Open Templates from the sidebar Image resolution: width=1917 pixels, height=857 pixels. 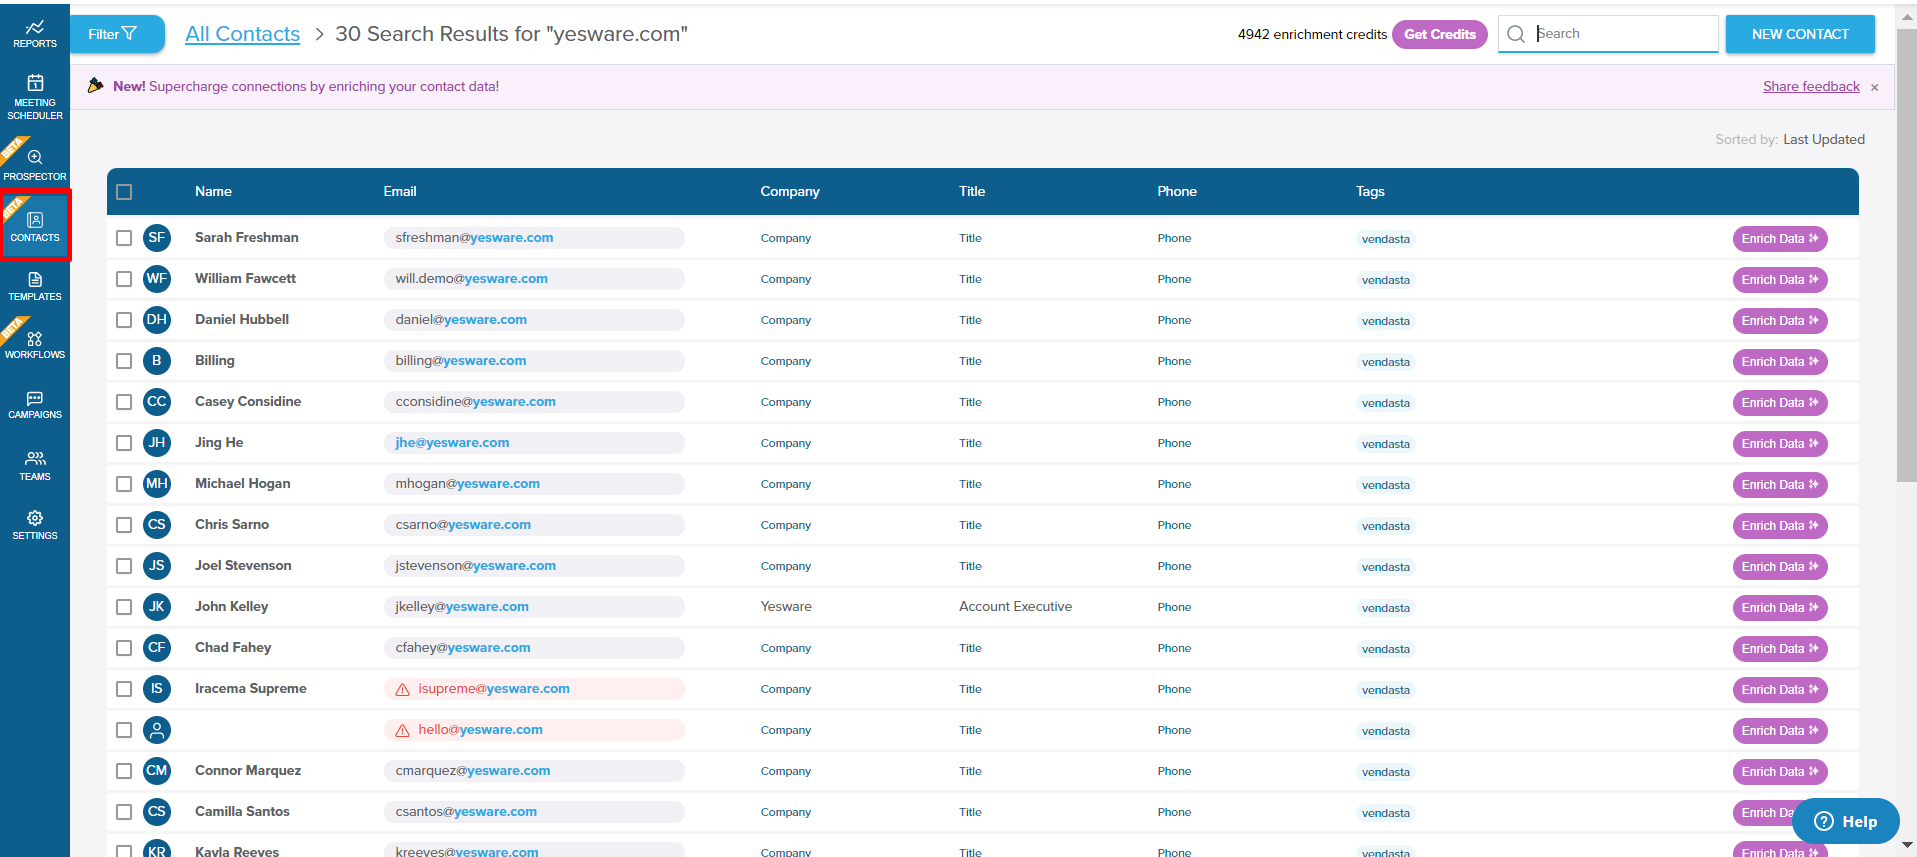[x=35, y=286]
